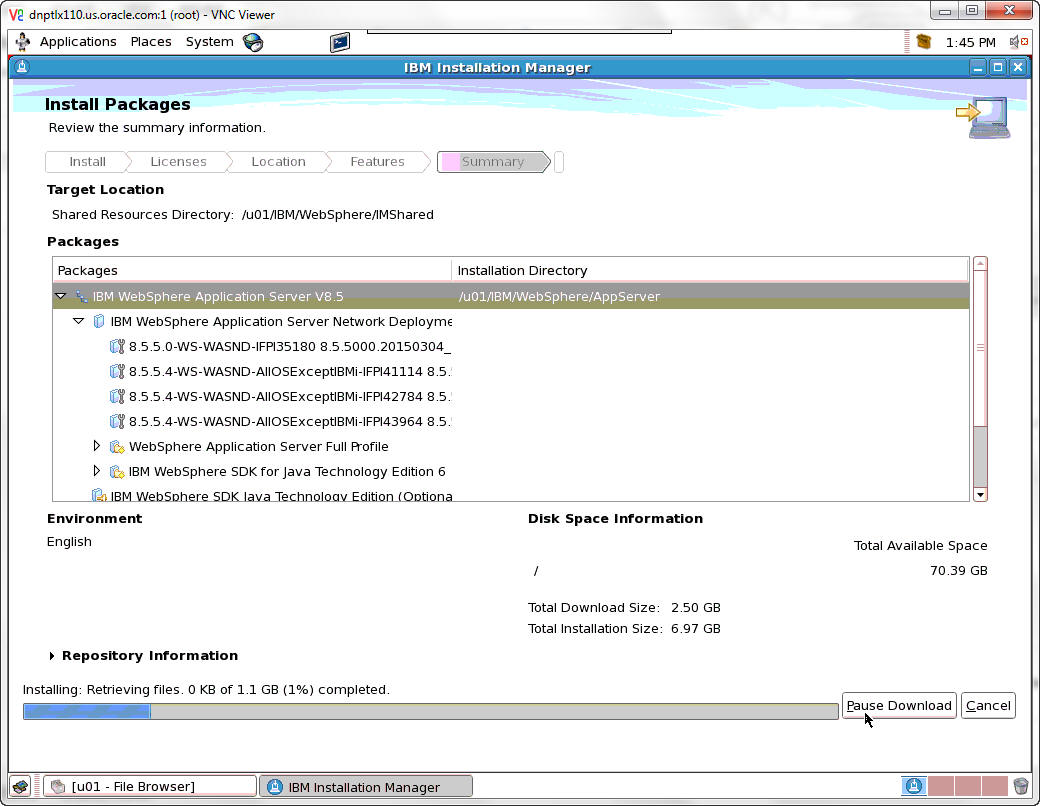Select the Summary wizard step

pos(493,162)
